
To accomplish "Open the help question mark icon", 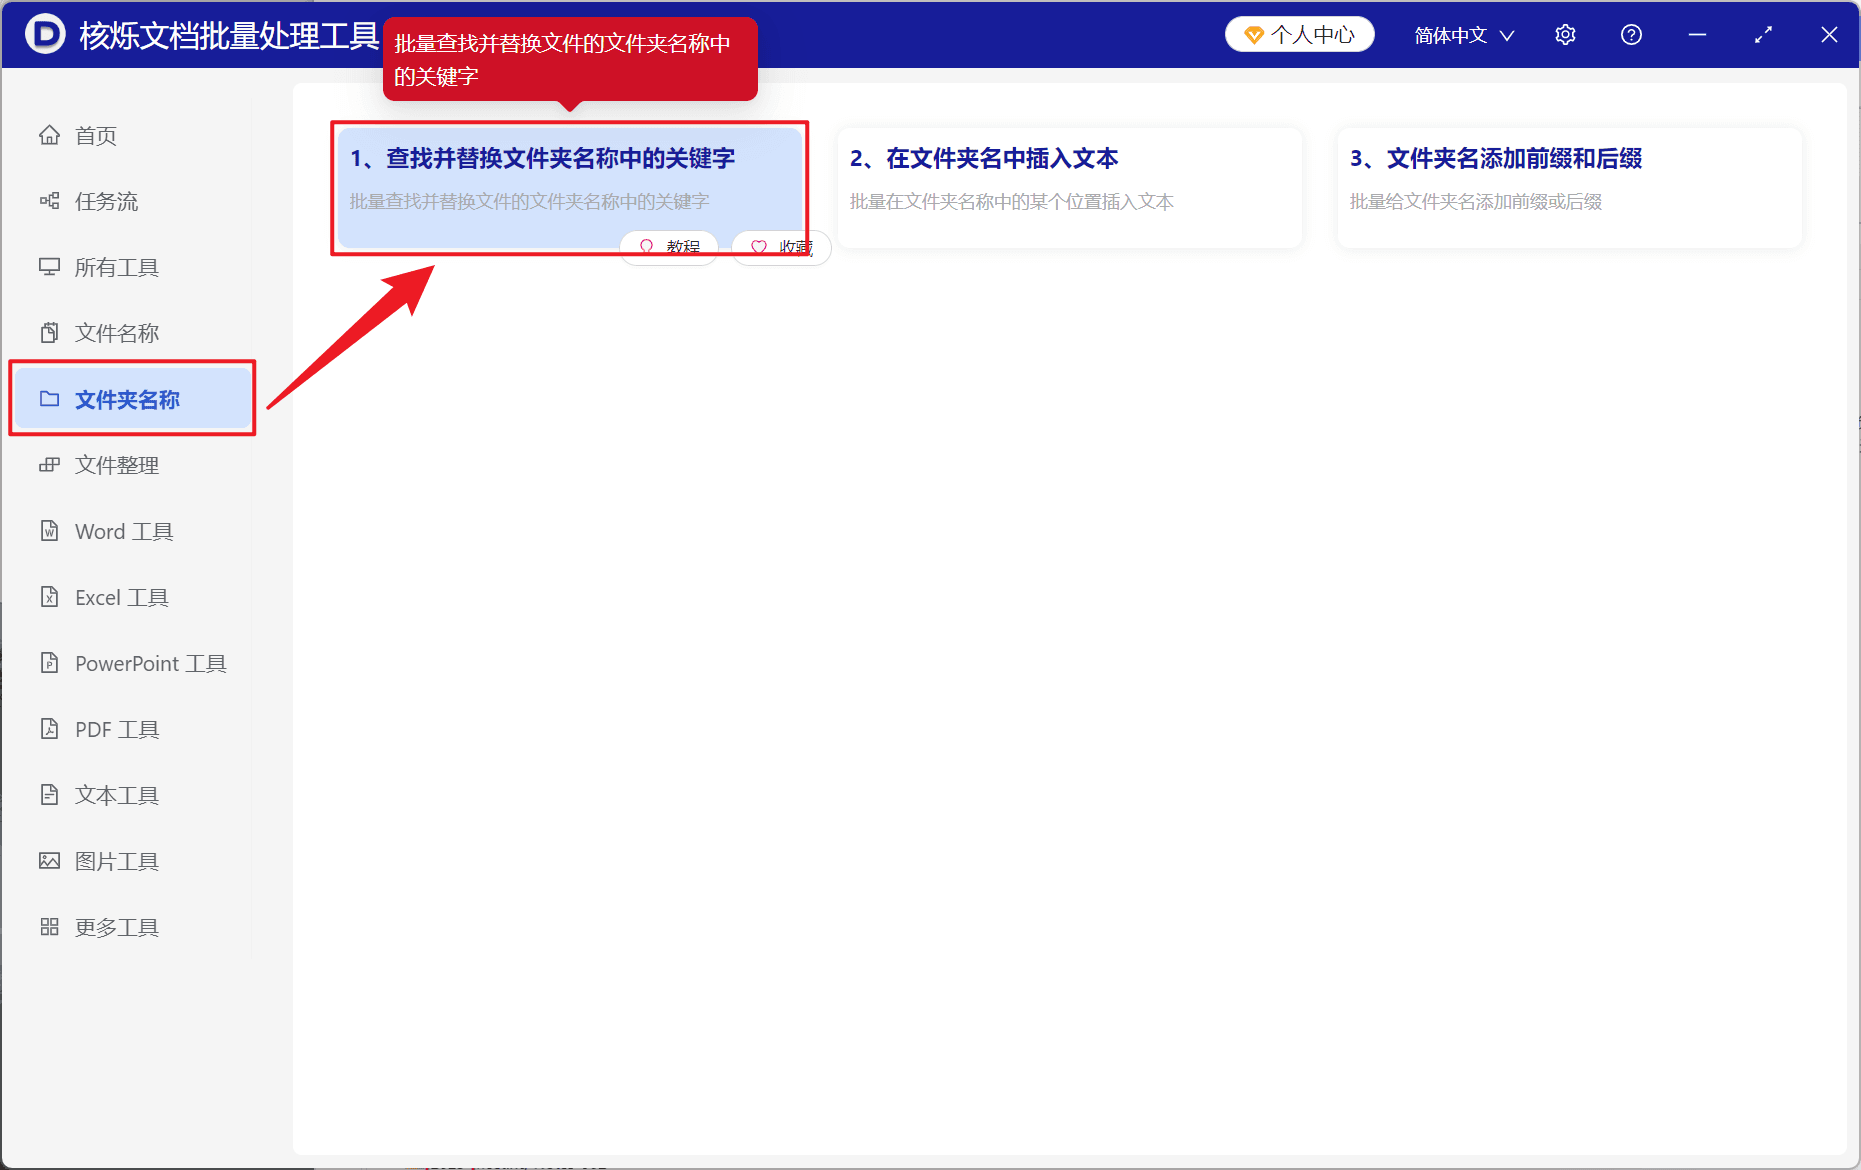I will click(1631, 35).
